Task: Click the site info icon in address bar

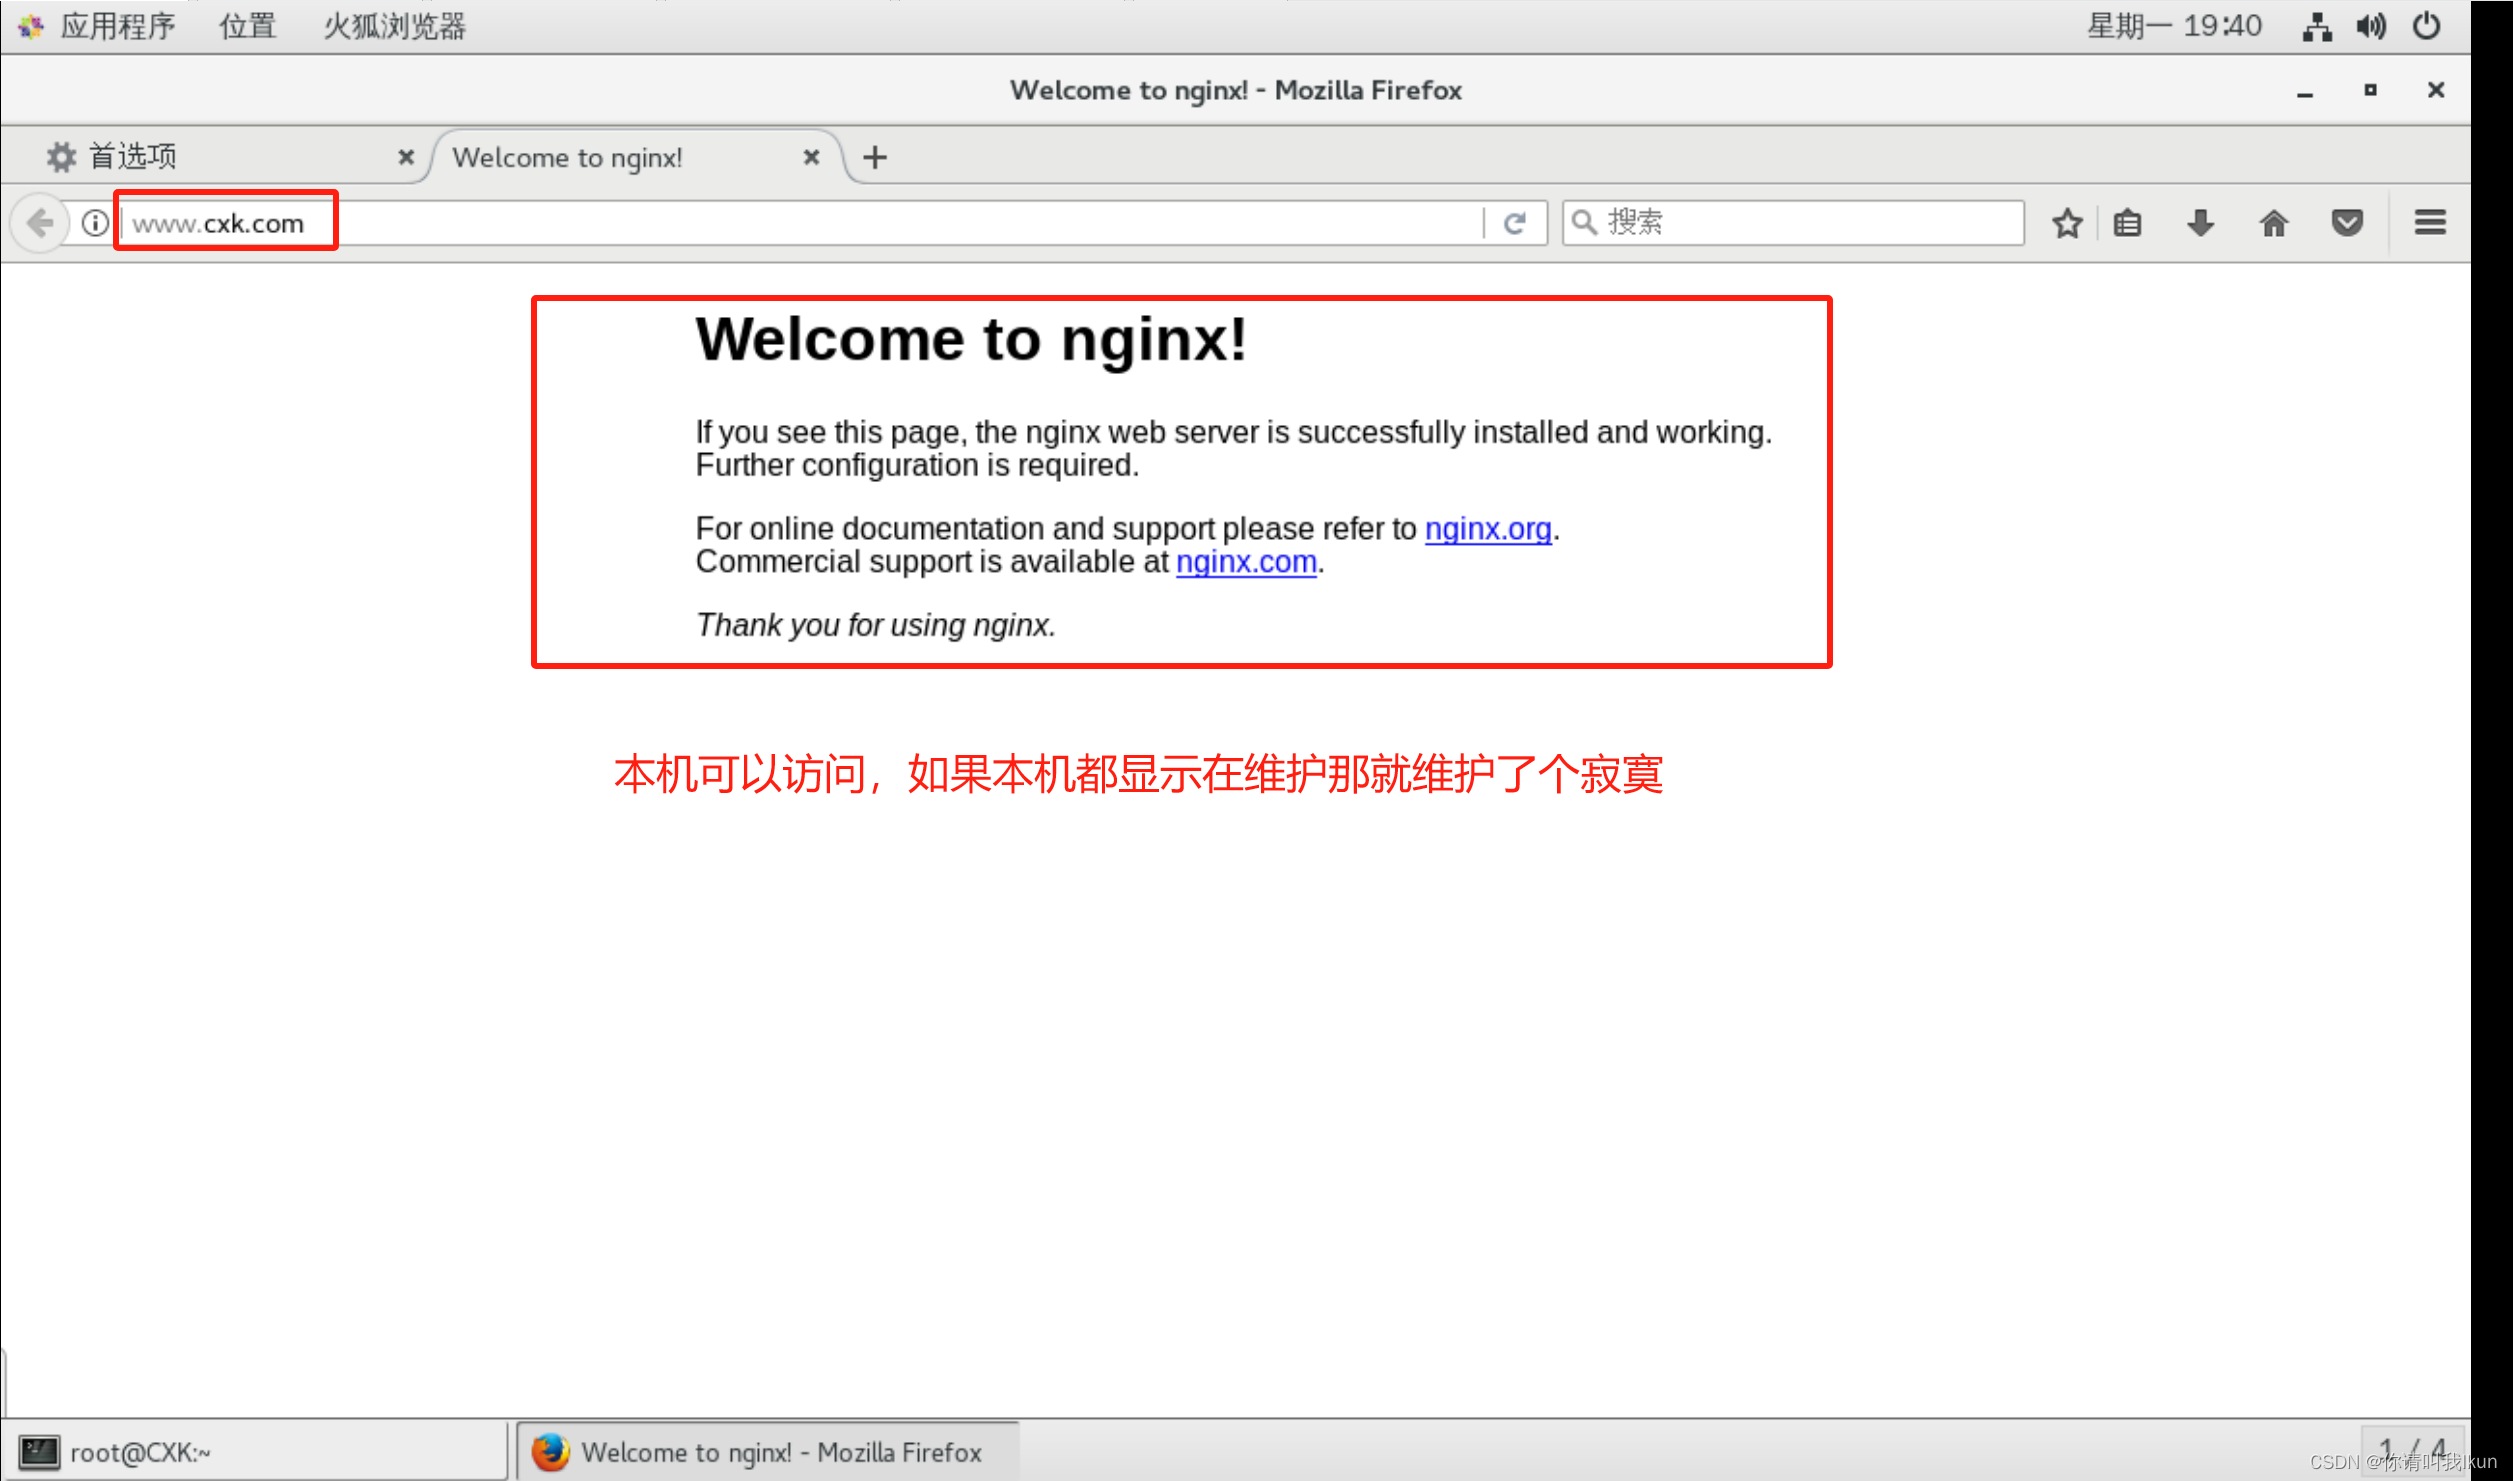Action: (x=93, y=222)
